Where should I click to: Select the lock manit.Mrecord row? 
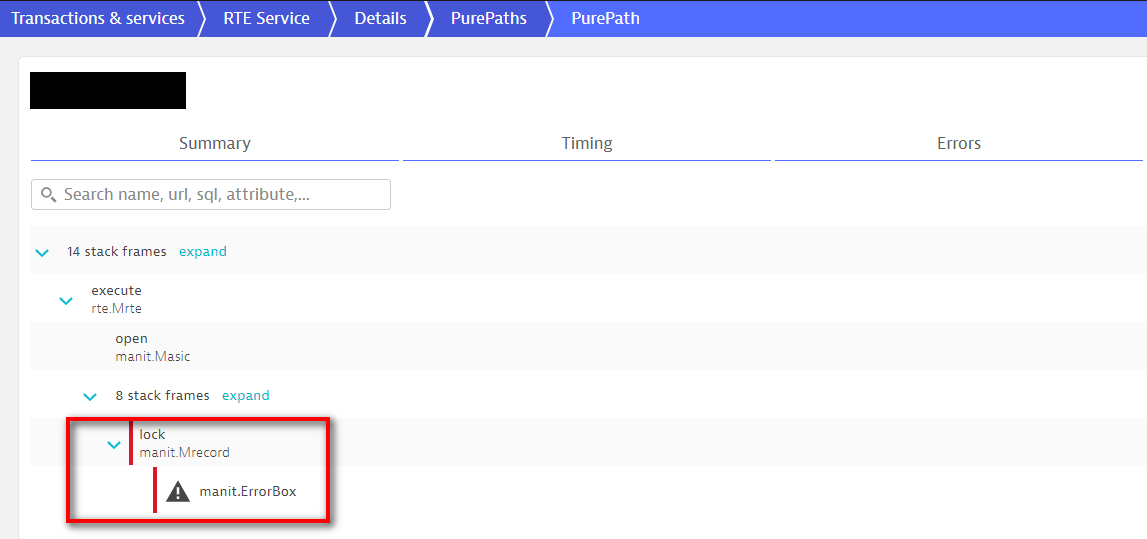pos(184,444)
